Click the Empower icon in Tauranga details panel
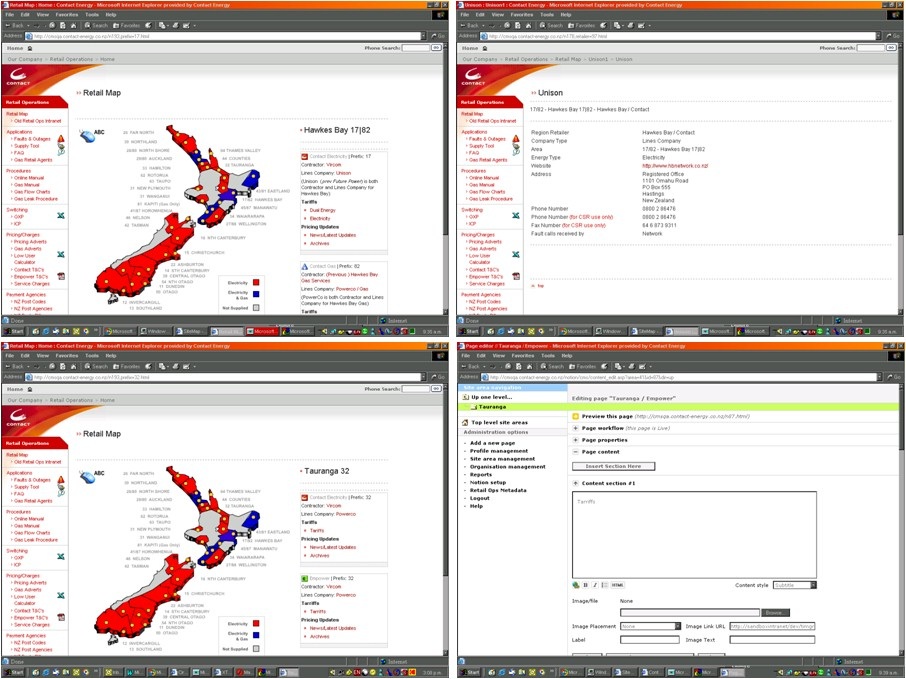Screen dimensions: 906x679 (304, 578)
